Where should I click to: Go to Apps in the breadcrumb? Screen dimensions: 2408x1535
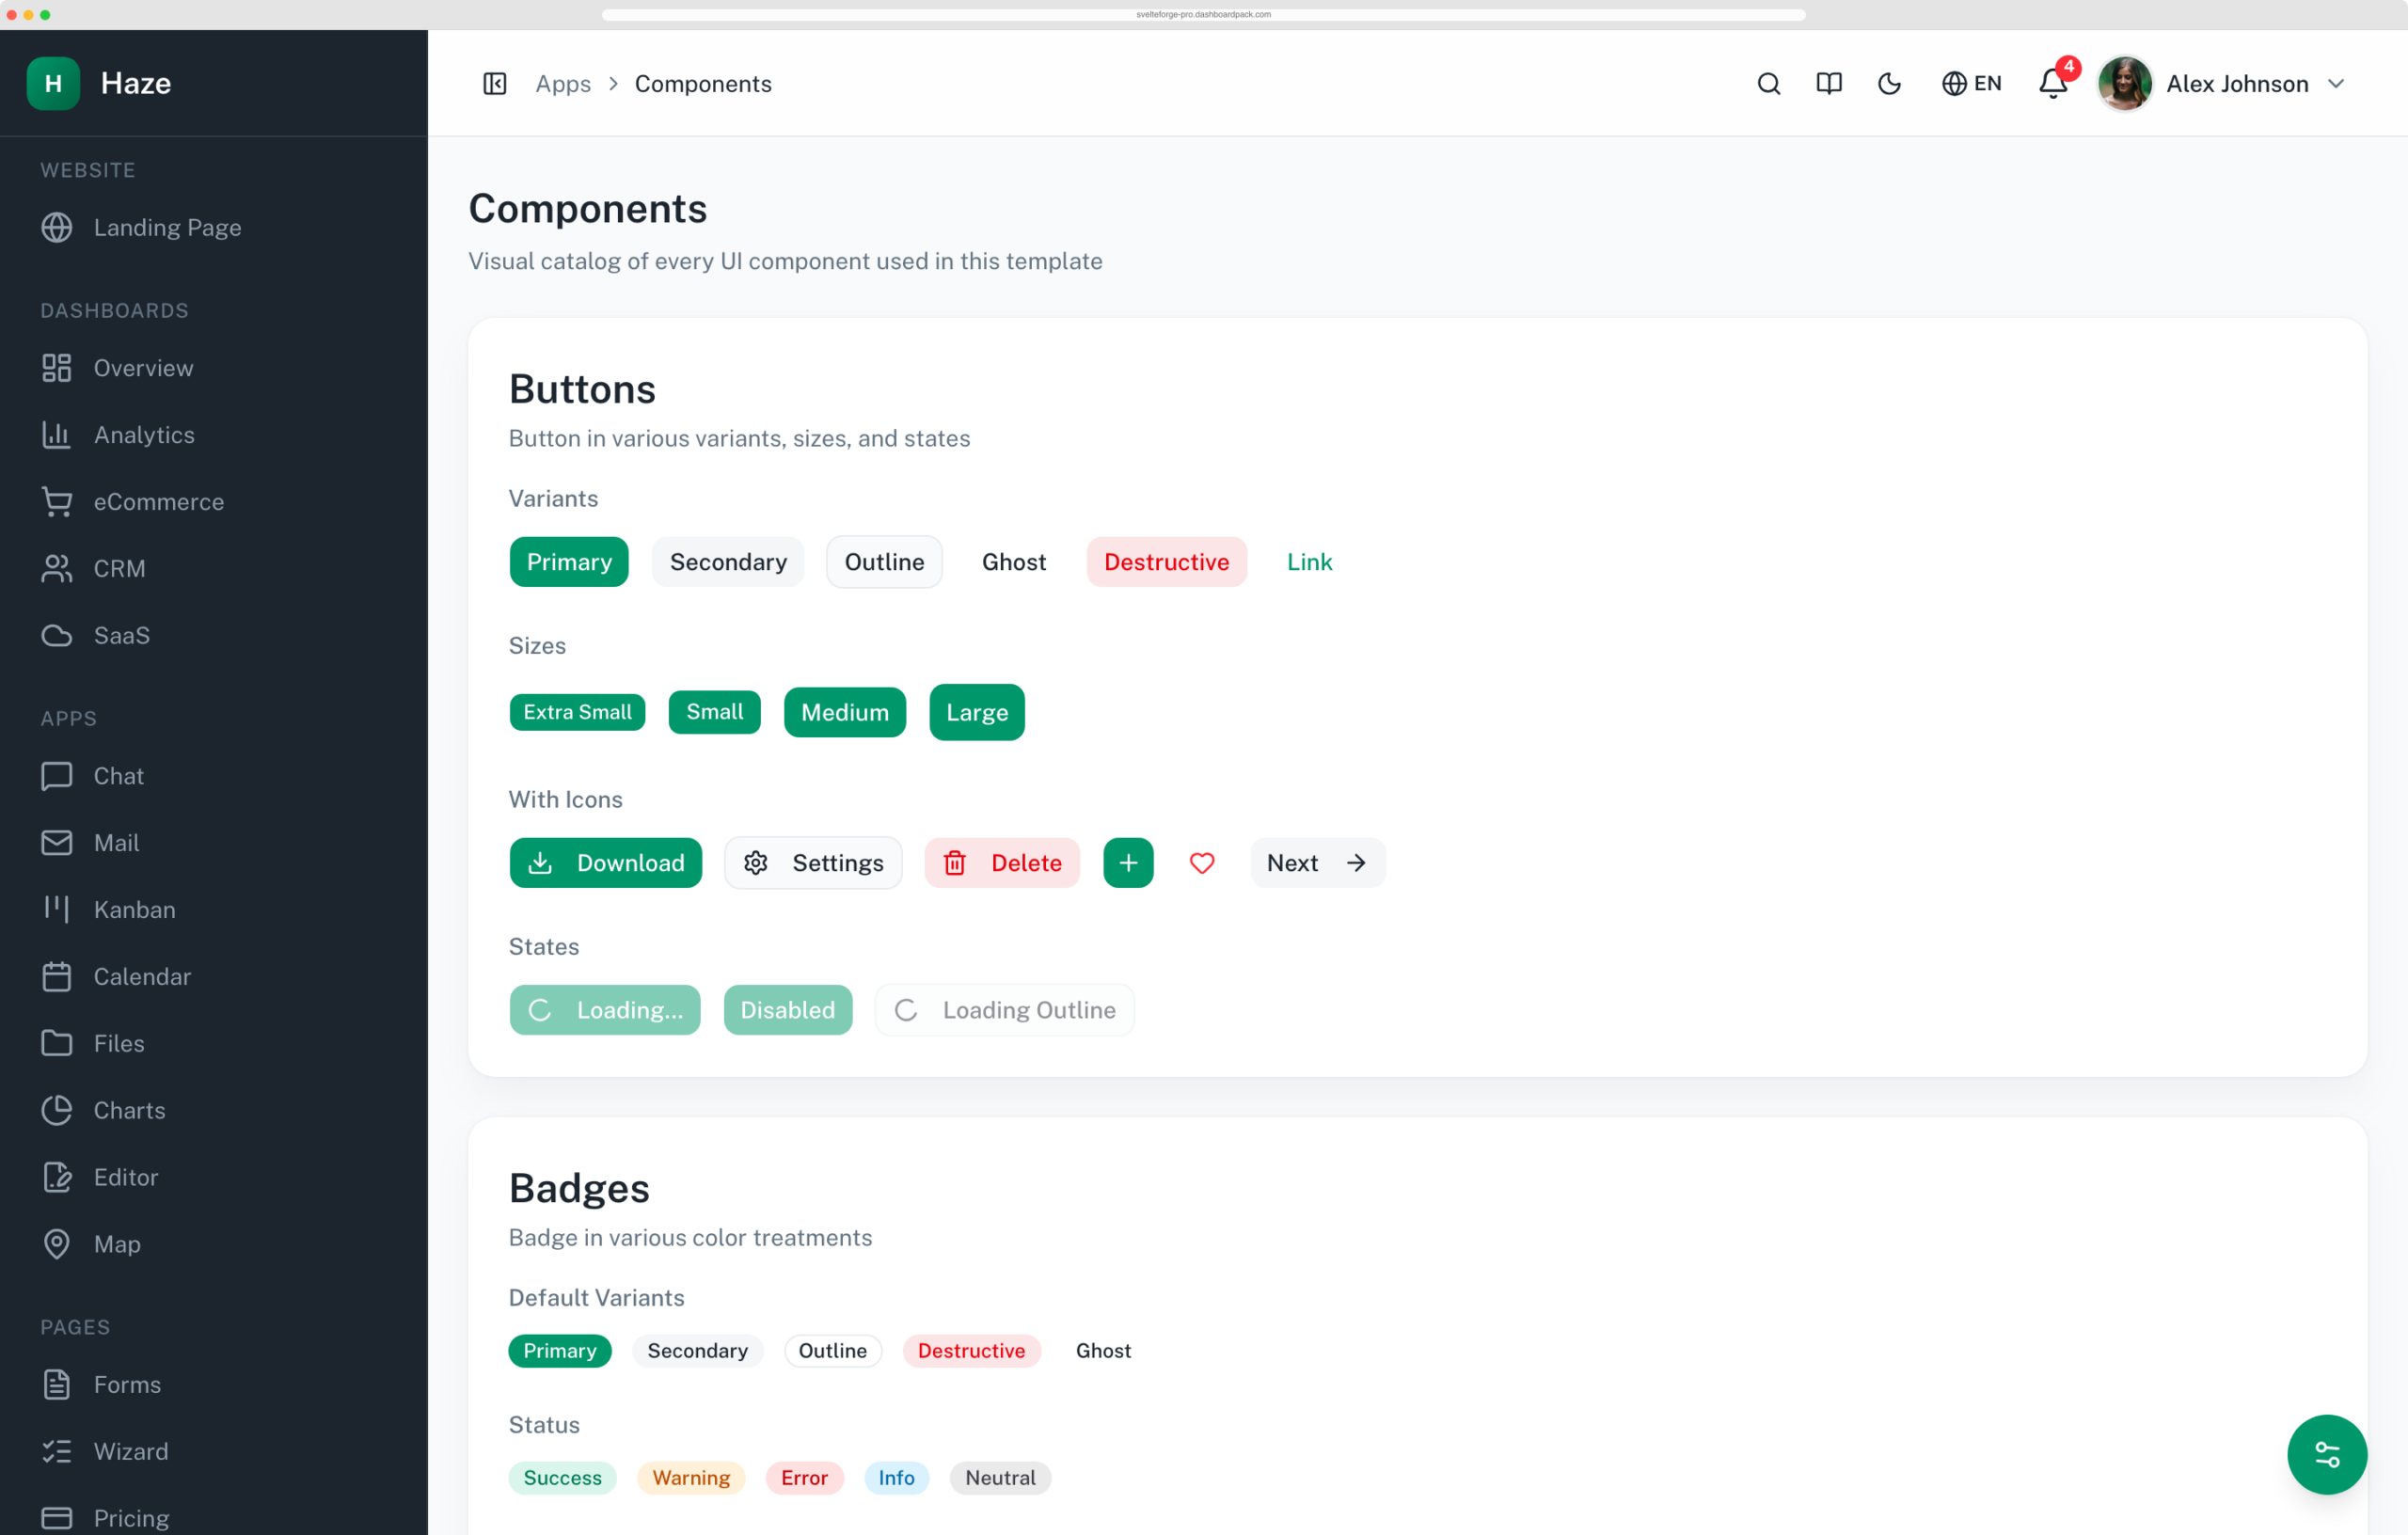563,84
